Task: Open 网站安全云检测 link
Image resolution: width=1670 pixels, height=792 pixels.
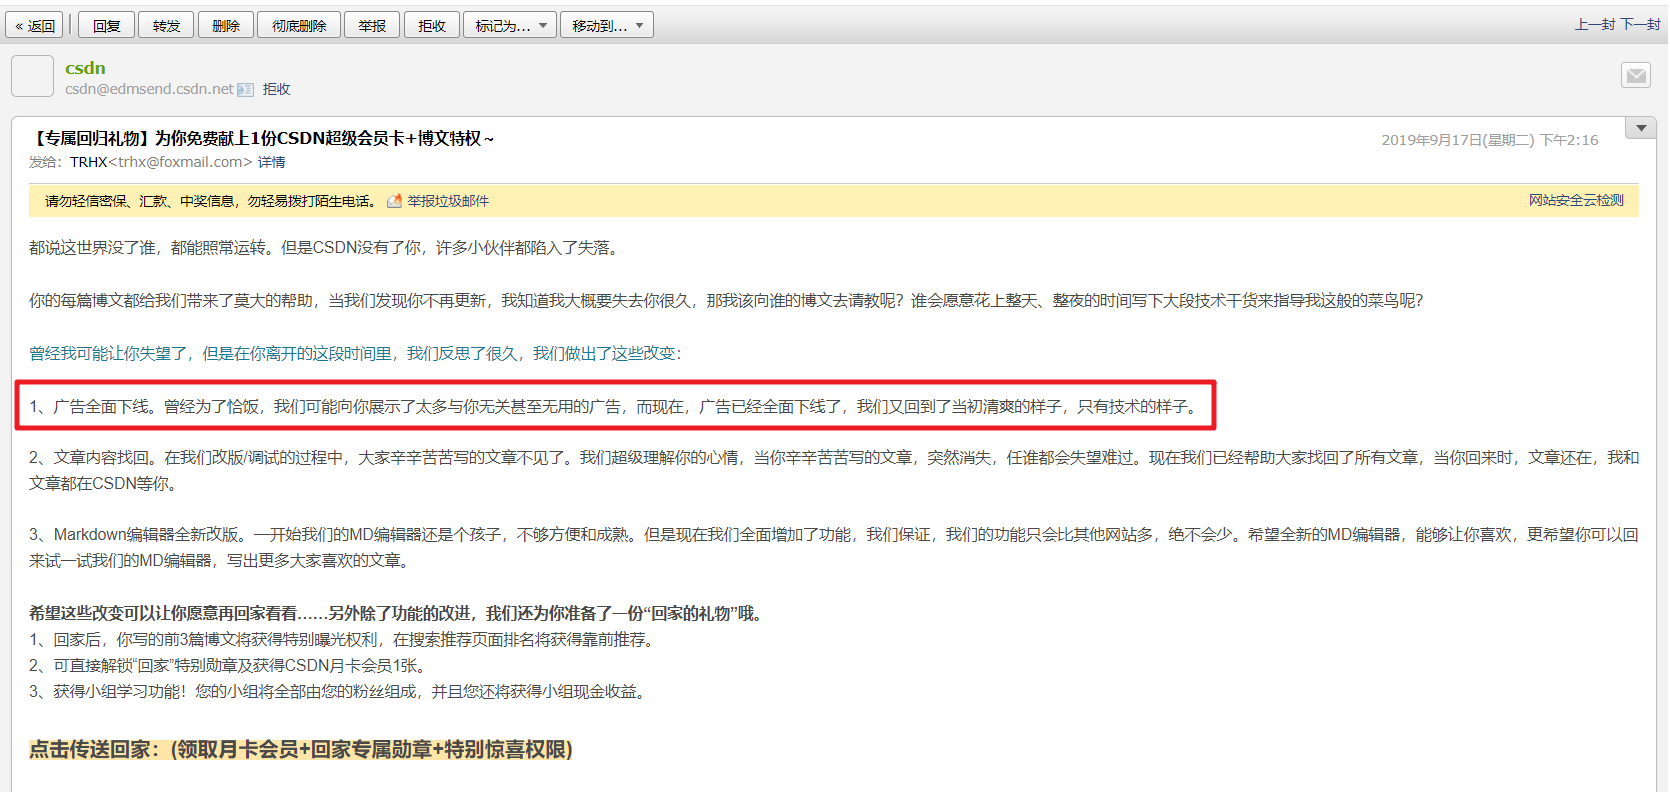Action: pyautogui.click(x=1576, y=200)
